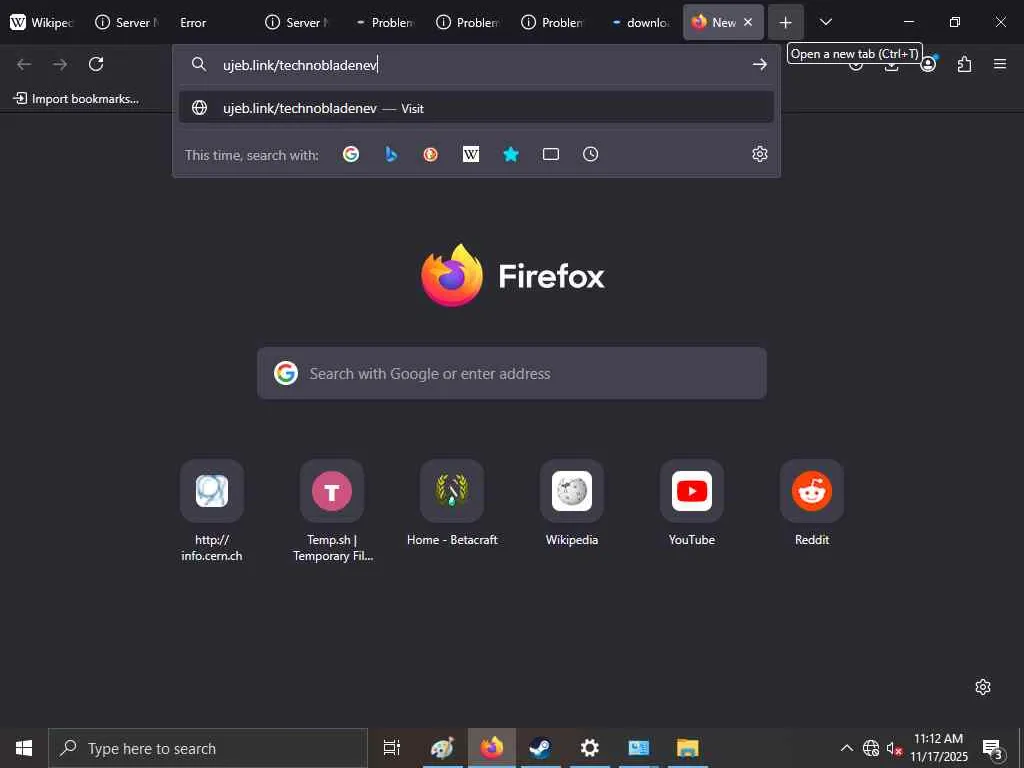Go back one page
Viewport: 1024px width, 768px height.
[x=24, y=64]
